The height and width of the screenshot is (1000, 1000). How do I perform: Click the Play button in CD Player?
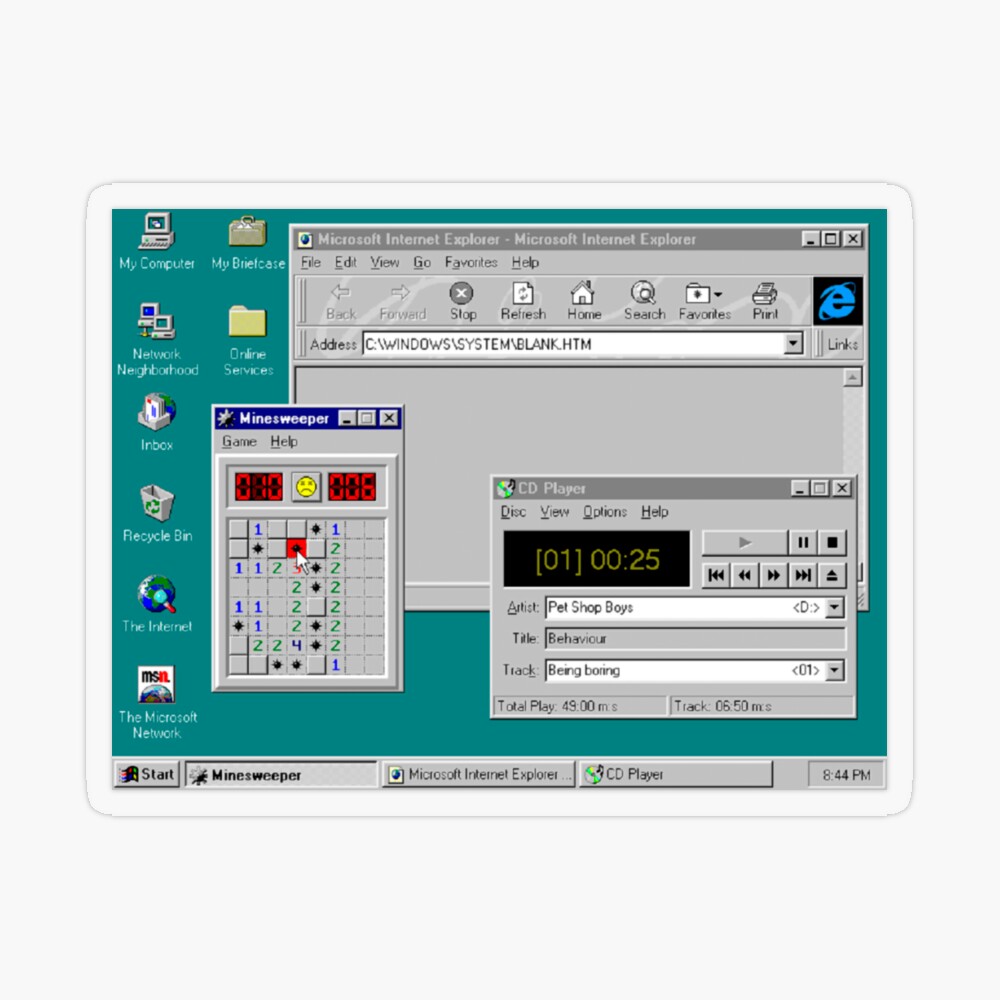pos(744,542)
